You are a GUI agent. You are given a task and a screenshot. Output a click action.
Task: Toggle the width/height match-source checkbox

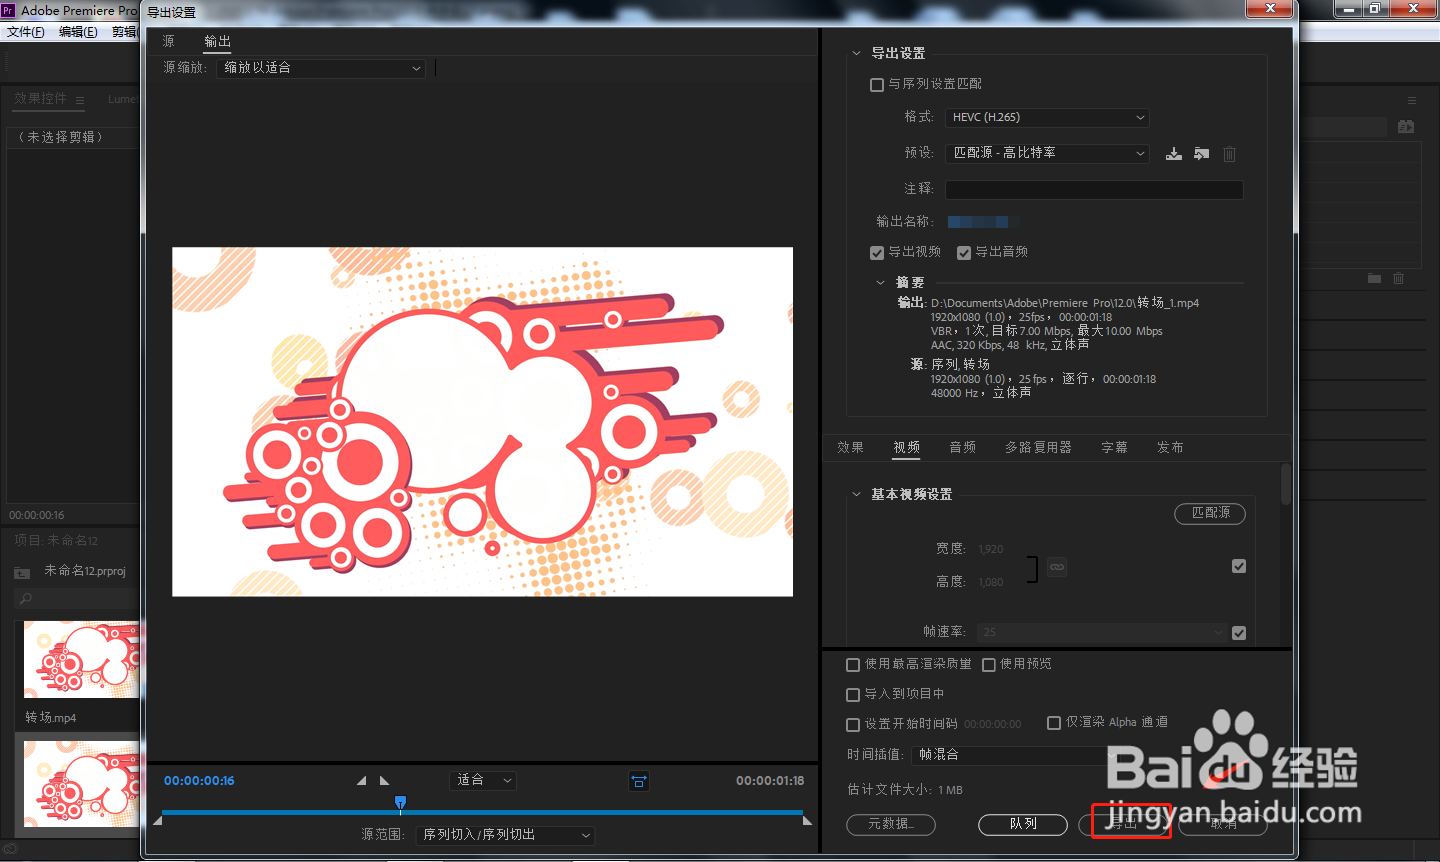(1239, 566)
